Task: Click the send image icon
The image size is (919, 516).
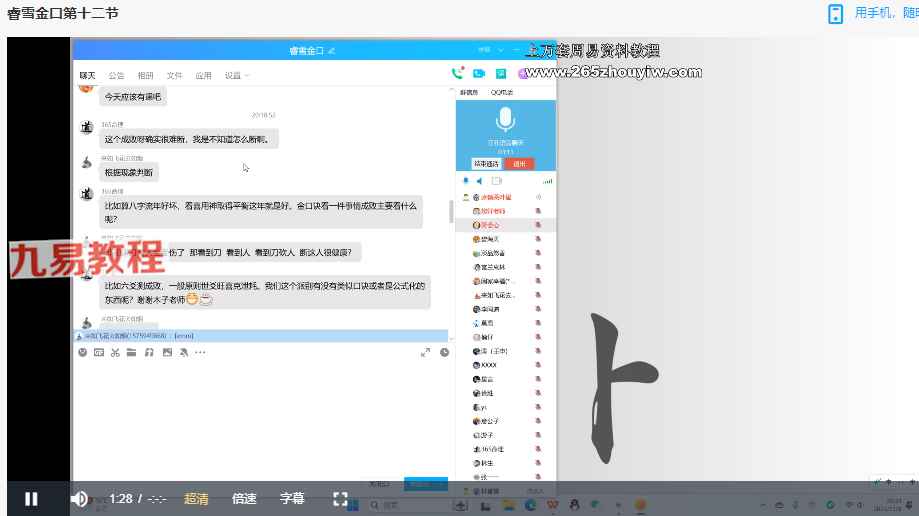Action: coord(166,352)
